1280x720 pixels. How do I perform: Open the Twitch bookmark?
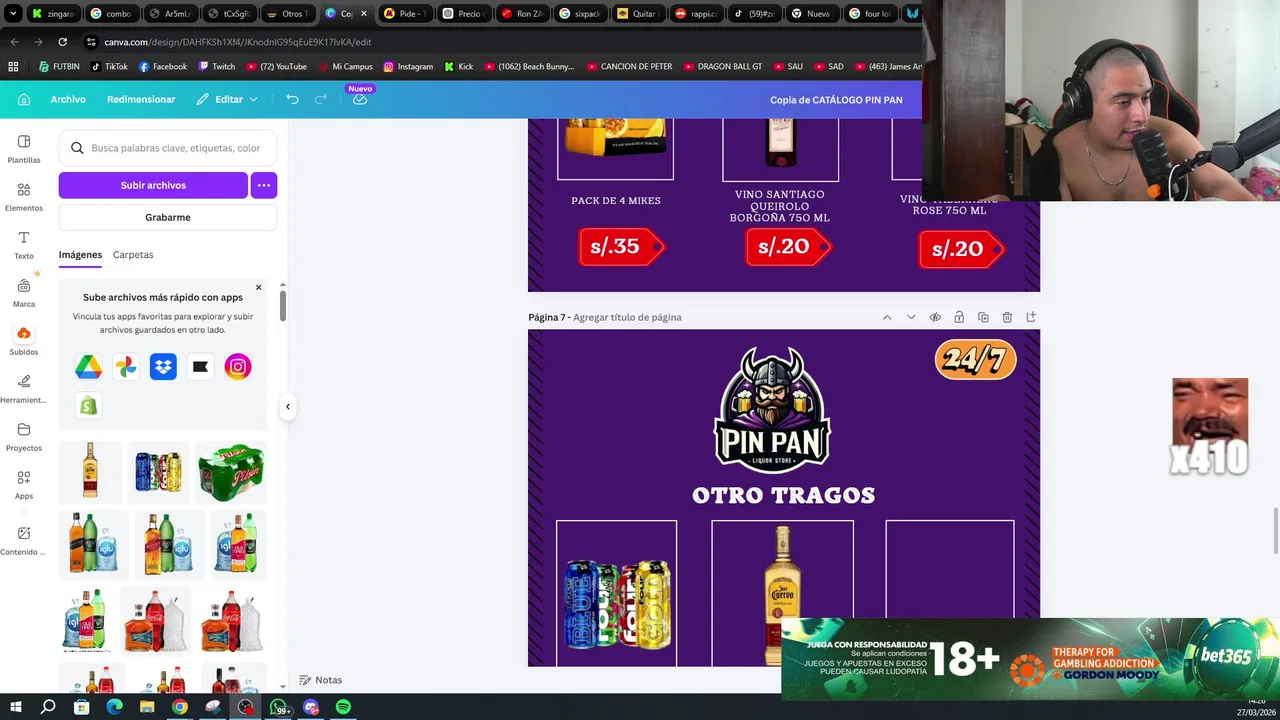[217, 67]
